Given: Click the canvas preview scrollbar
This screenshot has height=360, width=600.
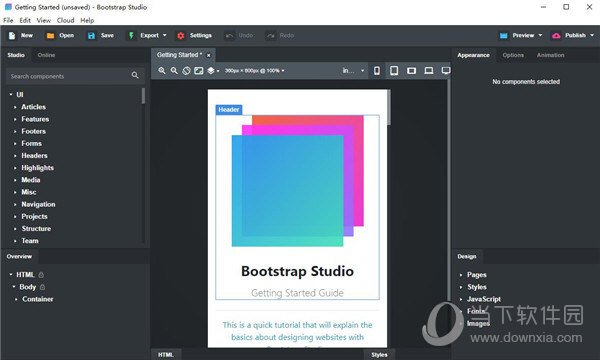Looking at the screenshot, I should click(x=389, y=107).
